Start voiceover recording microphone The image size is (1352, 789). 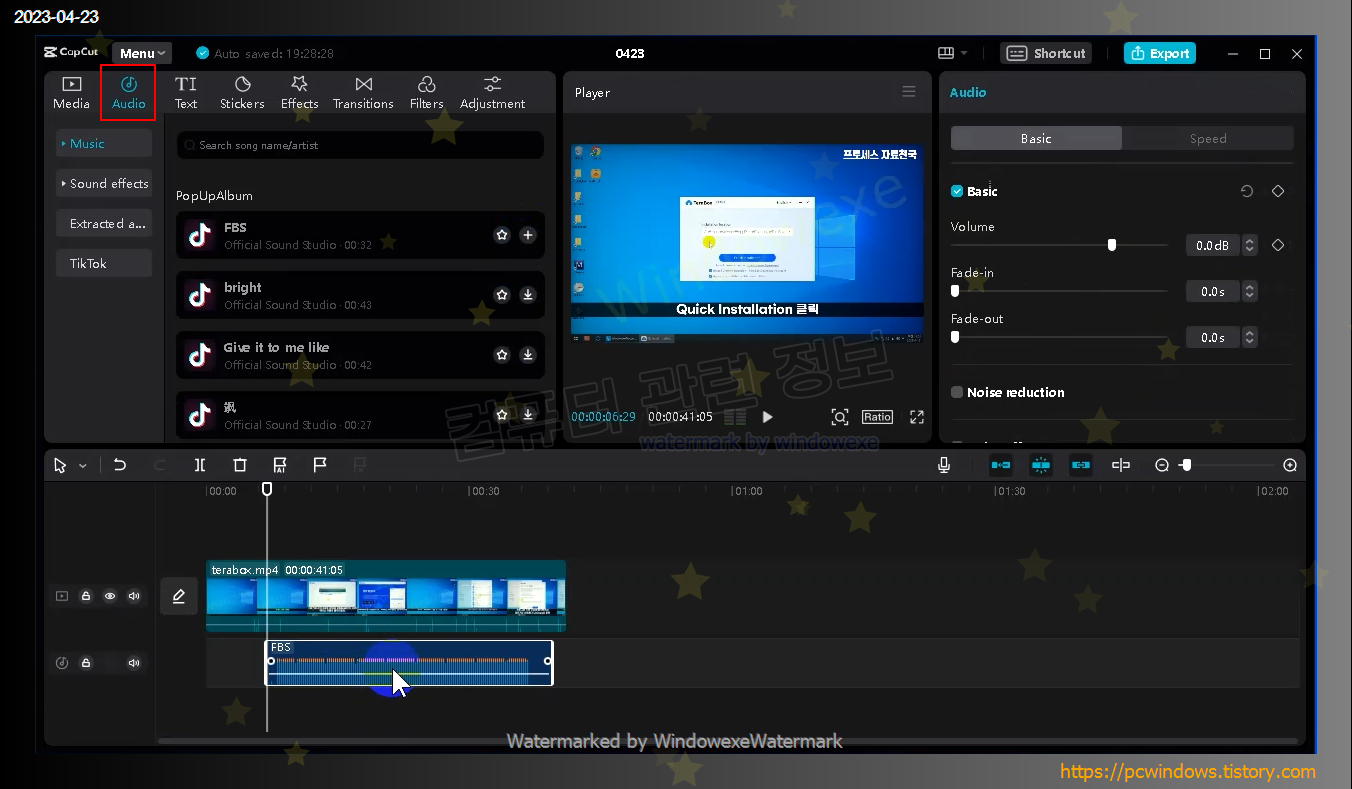(944, 465)
